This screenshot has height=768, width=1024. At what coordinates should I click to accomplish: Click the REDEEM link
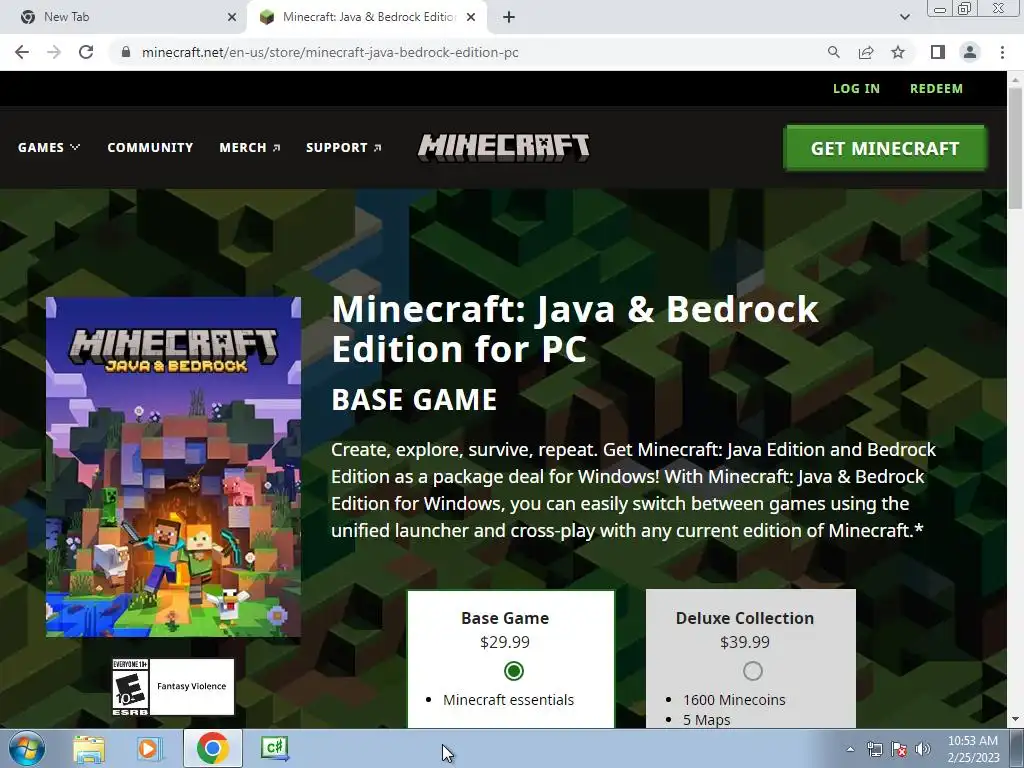coord(936,88)
